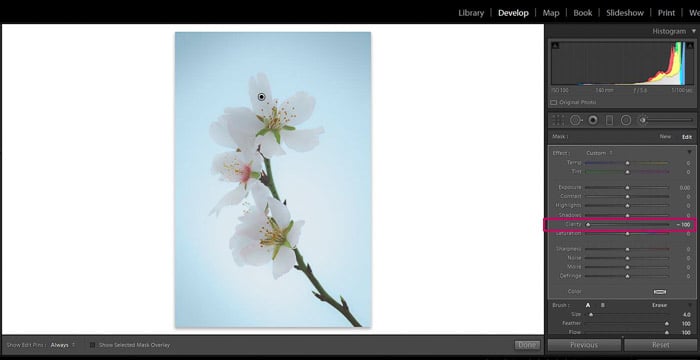This screenshot has width=700, height=360.
Task: Click the brush Size slider handle
Action: pyautogui.click(x=591, y=315)
